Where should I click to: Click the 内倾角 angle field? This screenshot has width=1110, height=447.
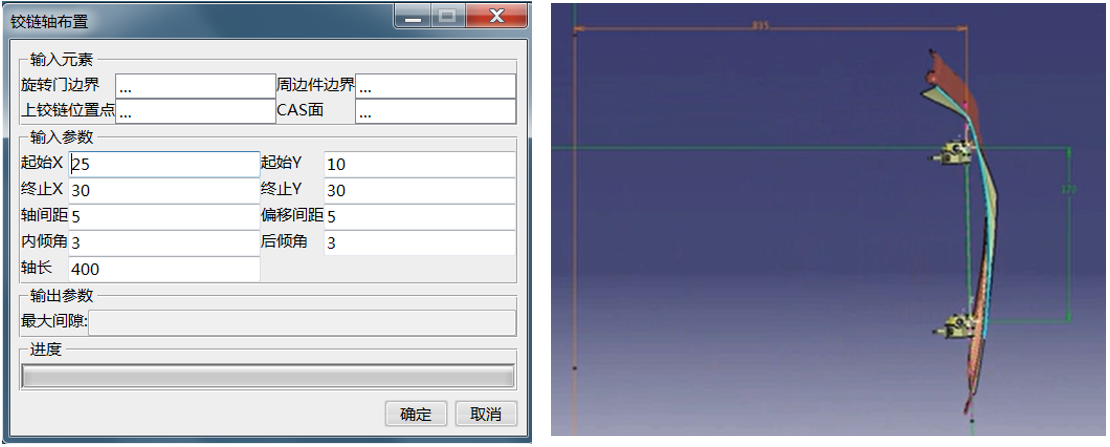(164, 242)
